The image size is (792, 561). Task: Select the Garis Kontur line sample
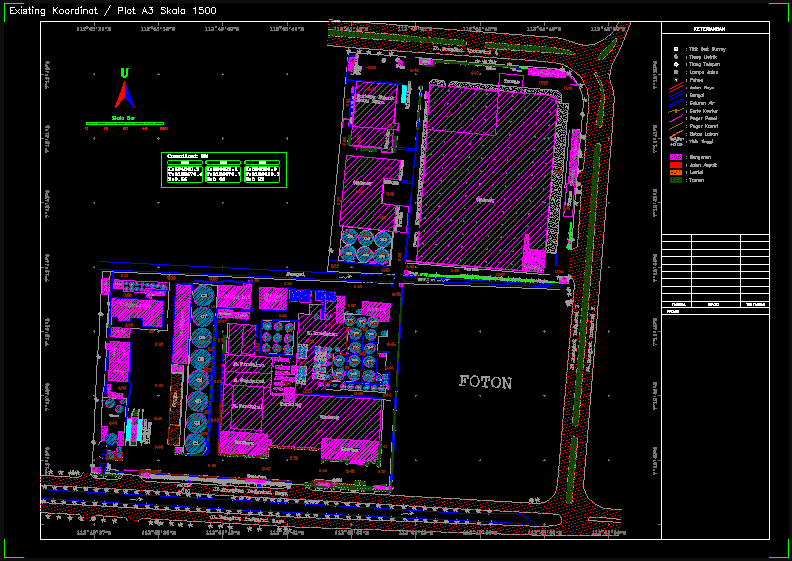(676, 111)
